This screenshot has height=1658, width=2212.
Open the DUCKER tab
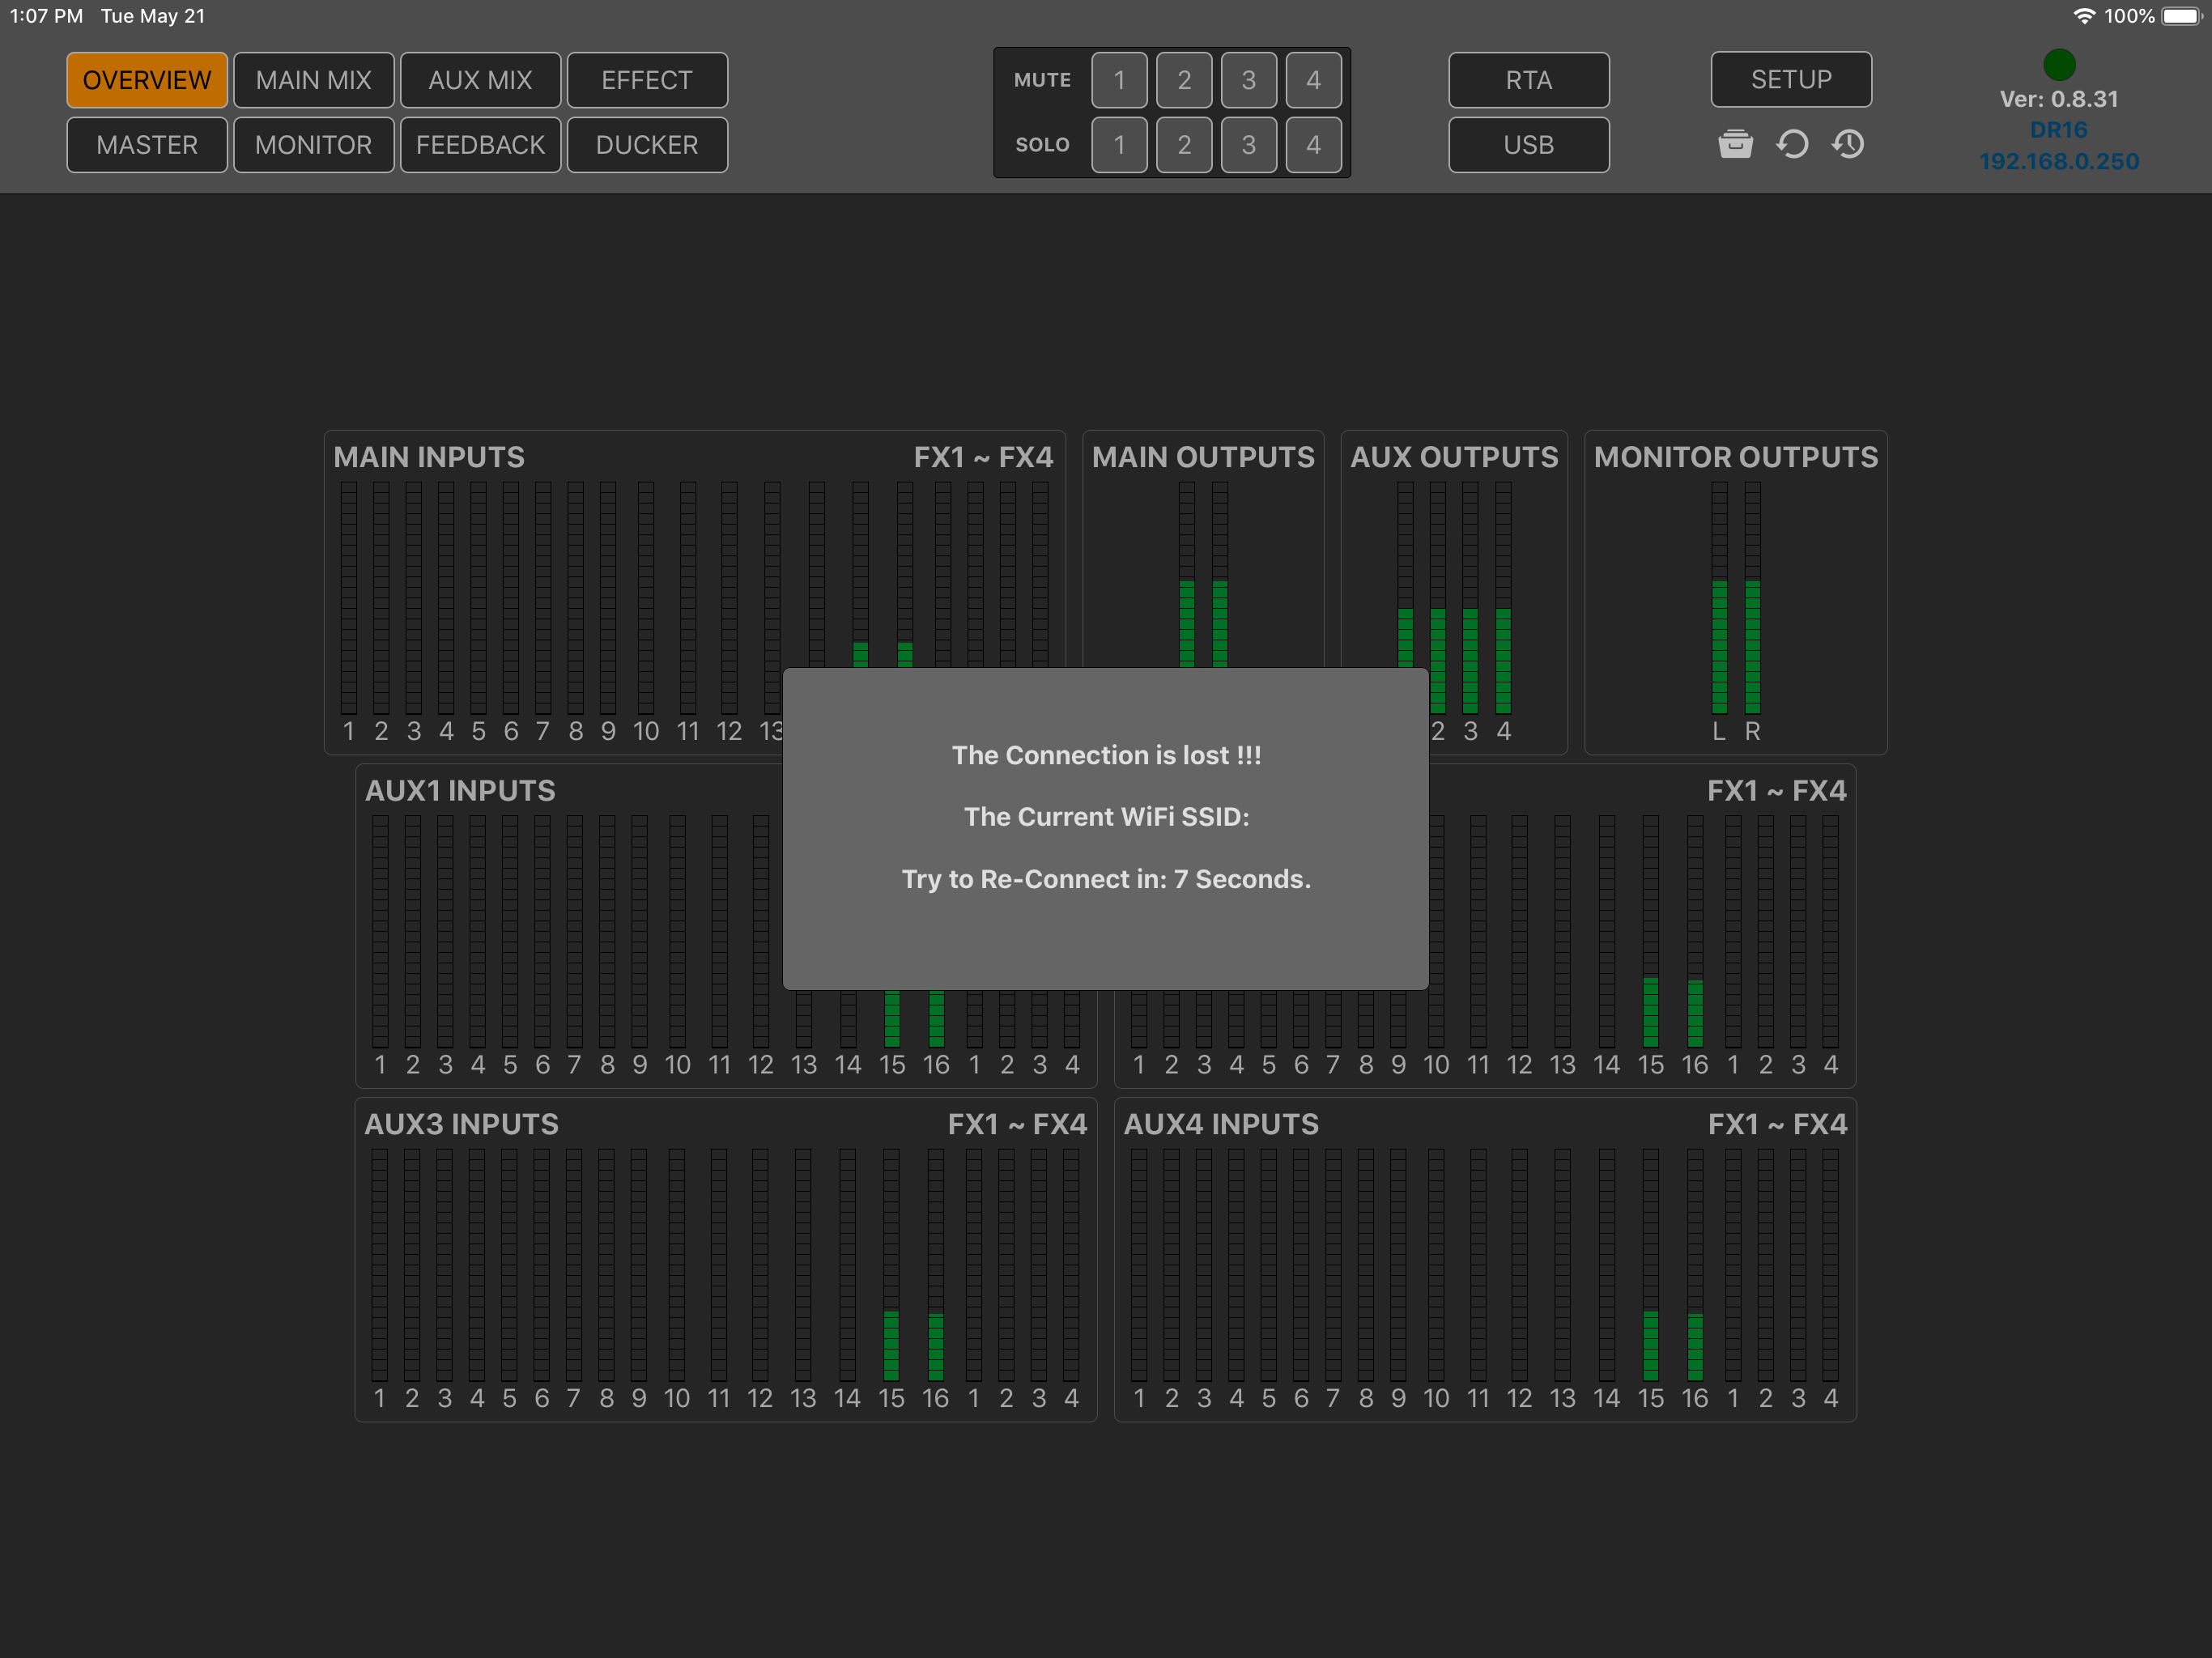click(x=647, y=145)
